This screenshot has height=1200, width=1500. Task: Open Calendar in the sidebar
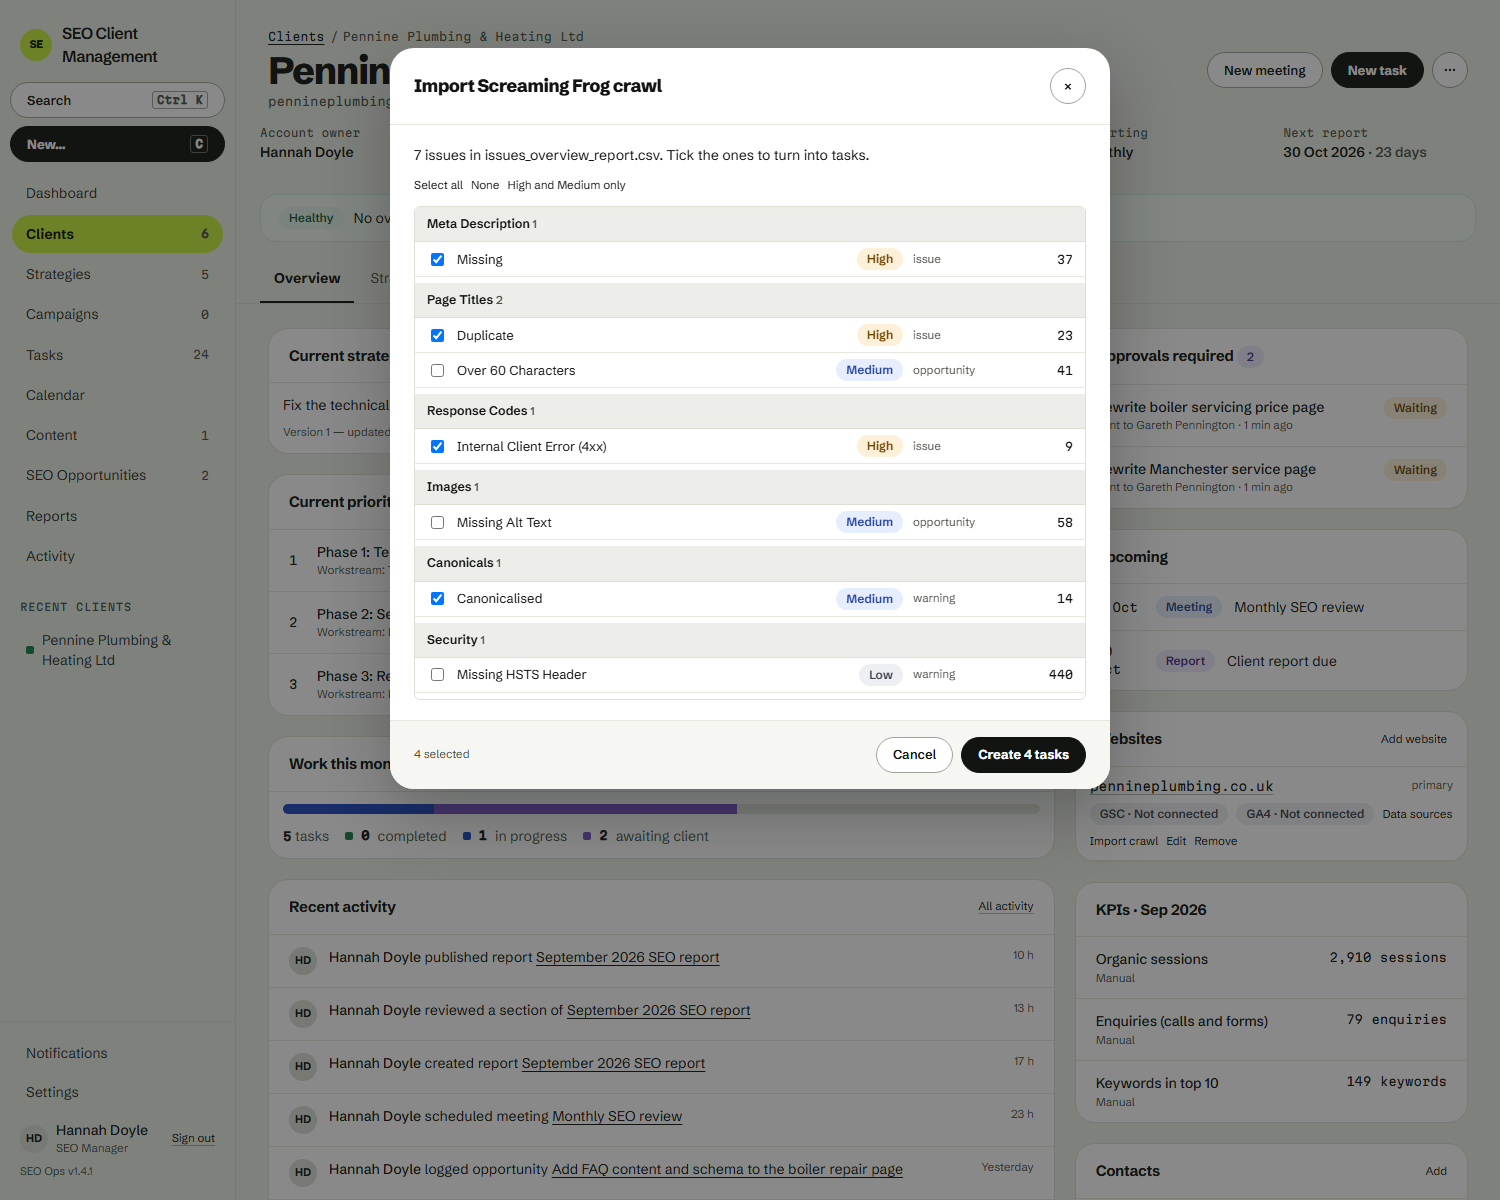pos(117,395)
